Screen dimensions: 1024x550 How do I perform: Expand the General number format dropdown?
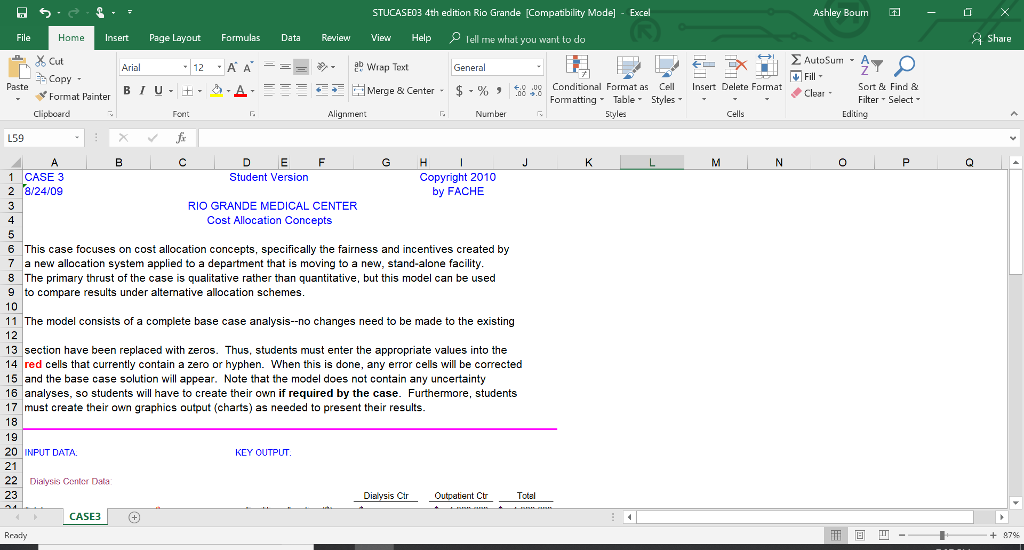(539, 67)
